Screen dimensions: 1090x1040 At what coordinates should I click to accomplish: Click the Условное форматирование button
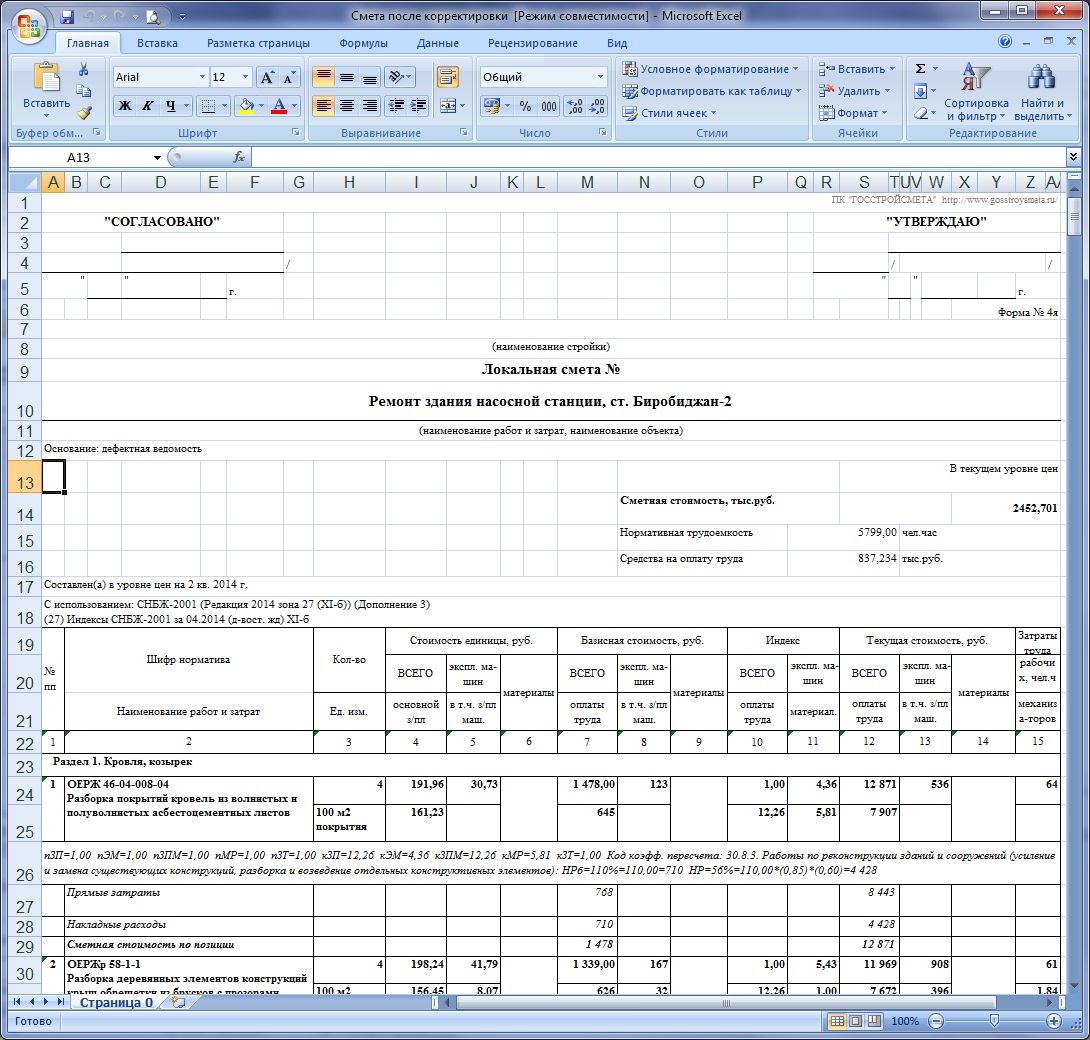710,69
